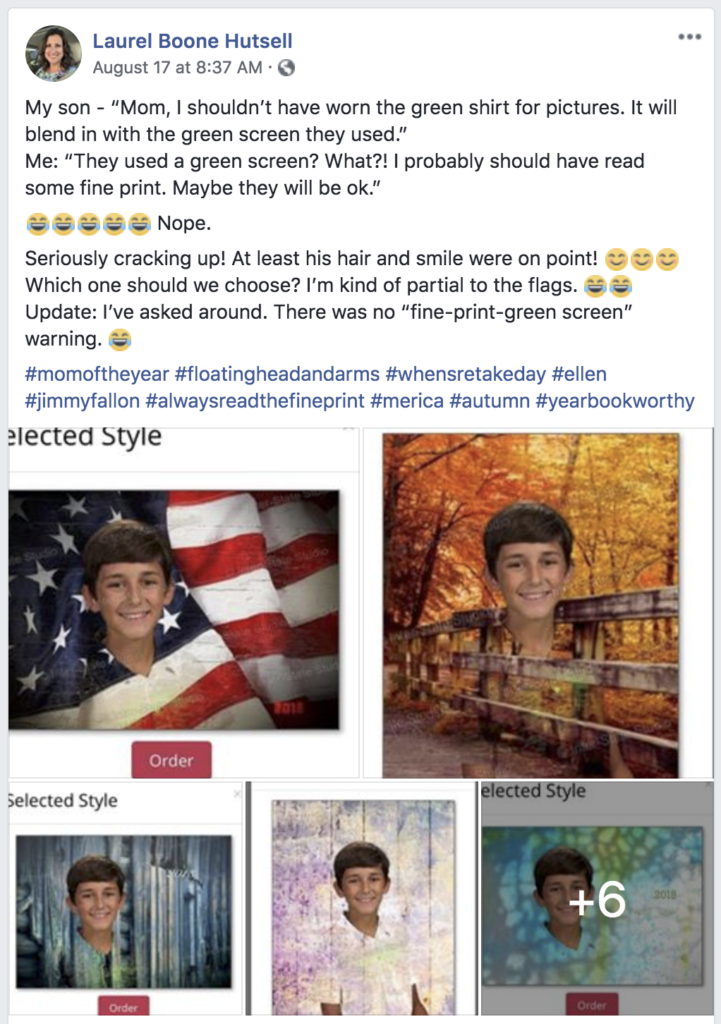The width and height of the screenshot is (721, 1024).
Task: Follow the #yearbookworthy hashtag
Action: click(615, 400)
